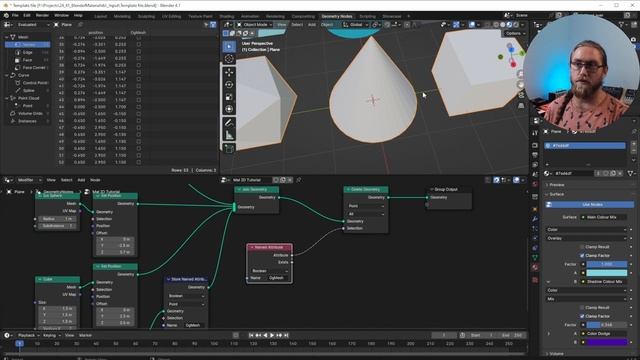This screenshot has width=640, height=360.
Task: Expand the Preview panel in material properties
Action: 557,185
